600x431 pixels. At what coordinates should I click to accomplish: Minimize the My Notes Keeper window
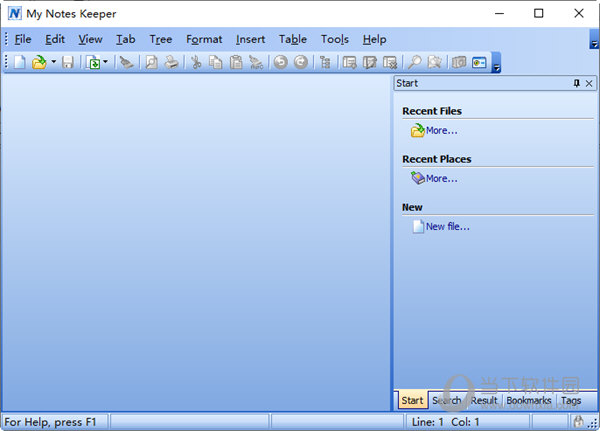[499, 13]
